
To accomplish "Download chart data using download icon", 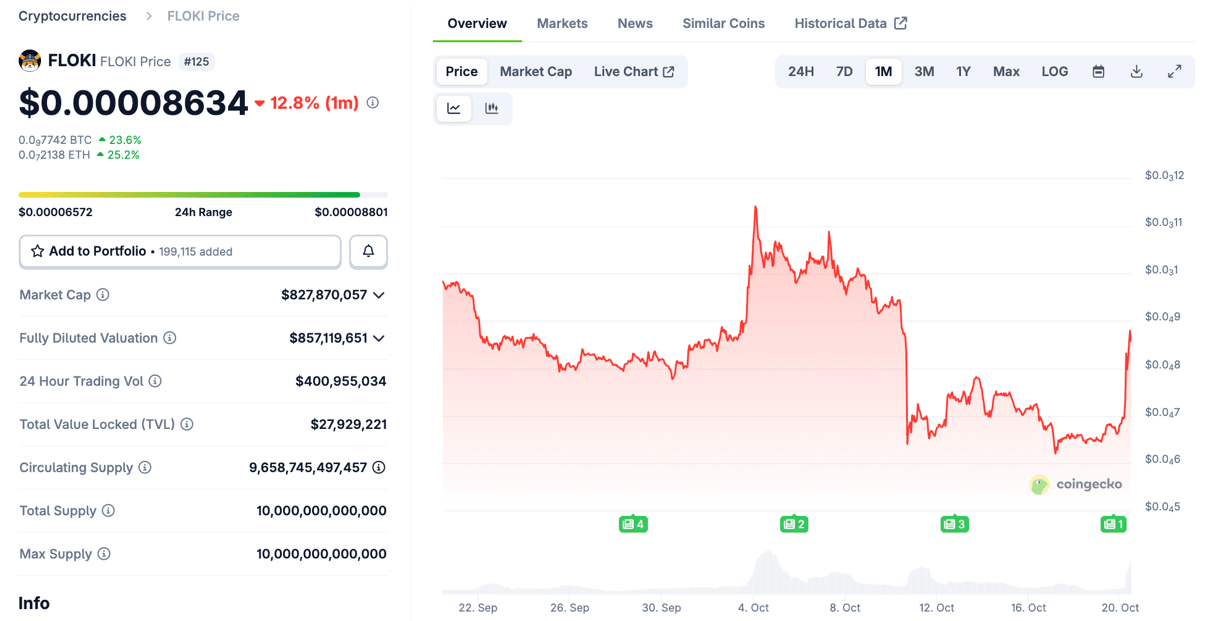I will coord(1136,72).
